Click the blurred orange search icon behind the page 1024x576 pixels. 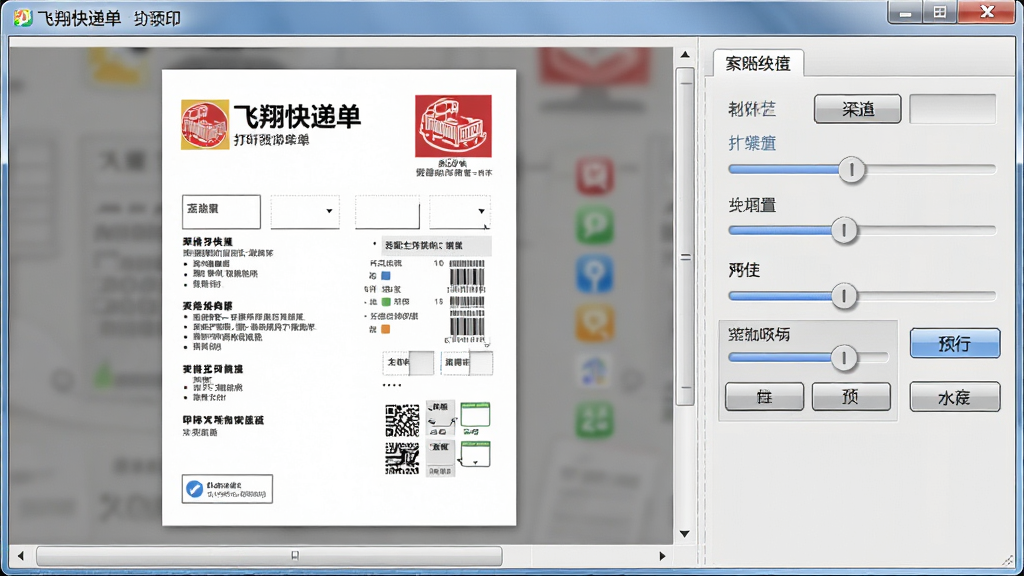point(595,323)
